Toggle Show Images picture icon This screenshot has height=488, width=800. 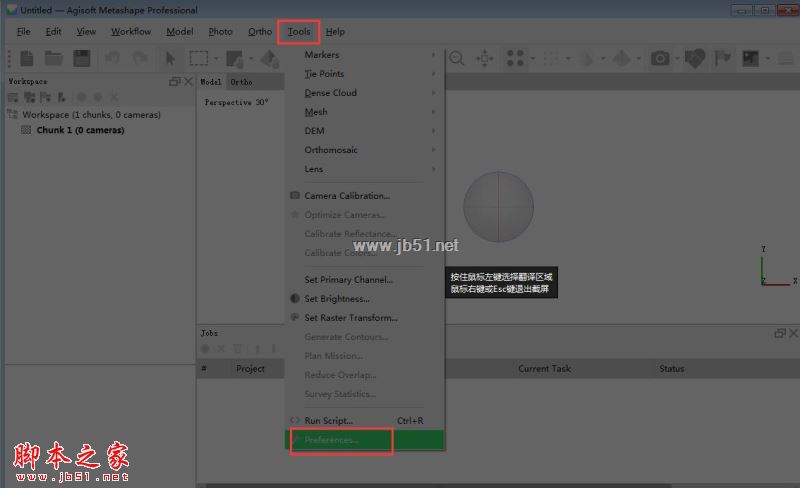tap(751, 58)
